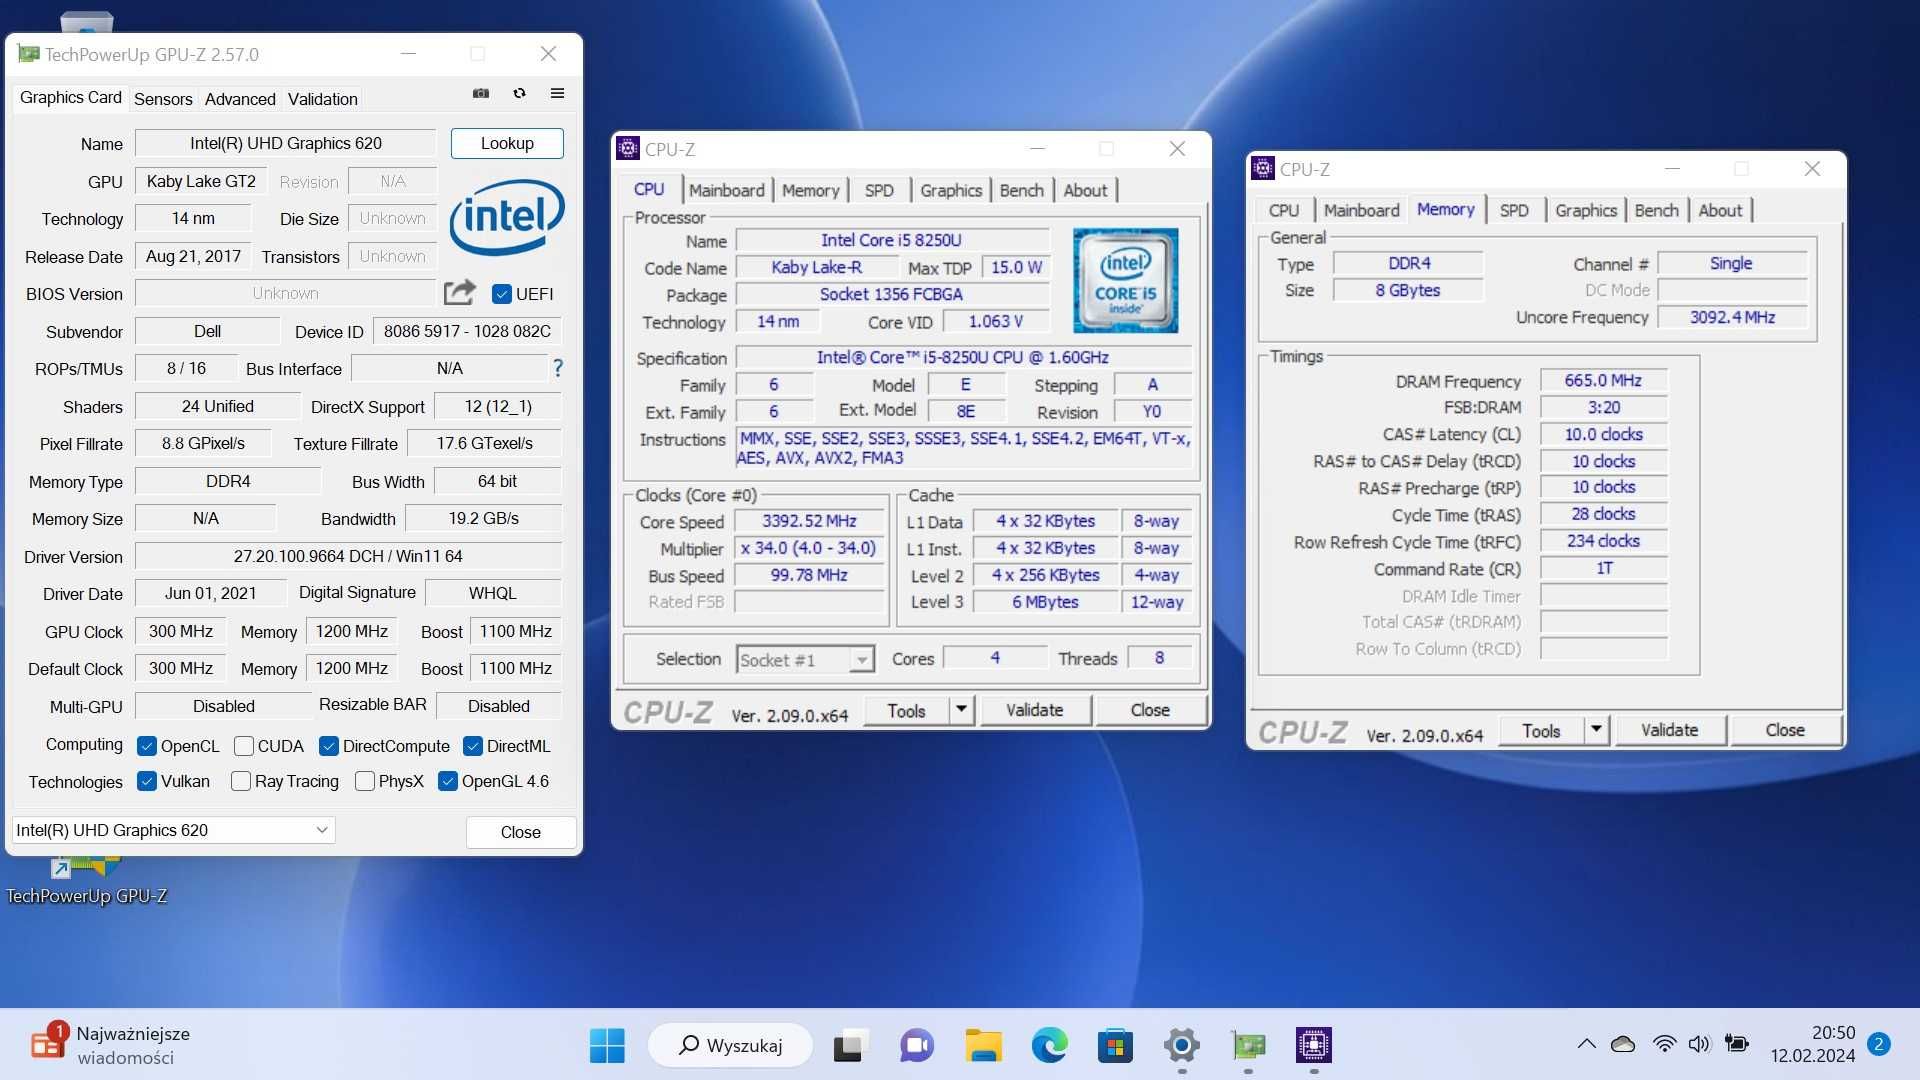Screen dimensions: 1920x1080
Task: Toggle the PhysX checkbox
Action: [x=364, y=781]
